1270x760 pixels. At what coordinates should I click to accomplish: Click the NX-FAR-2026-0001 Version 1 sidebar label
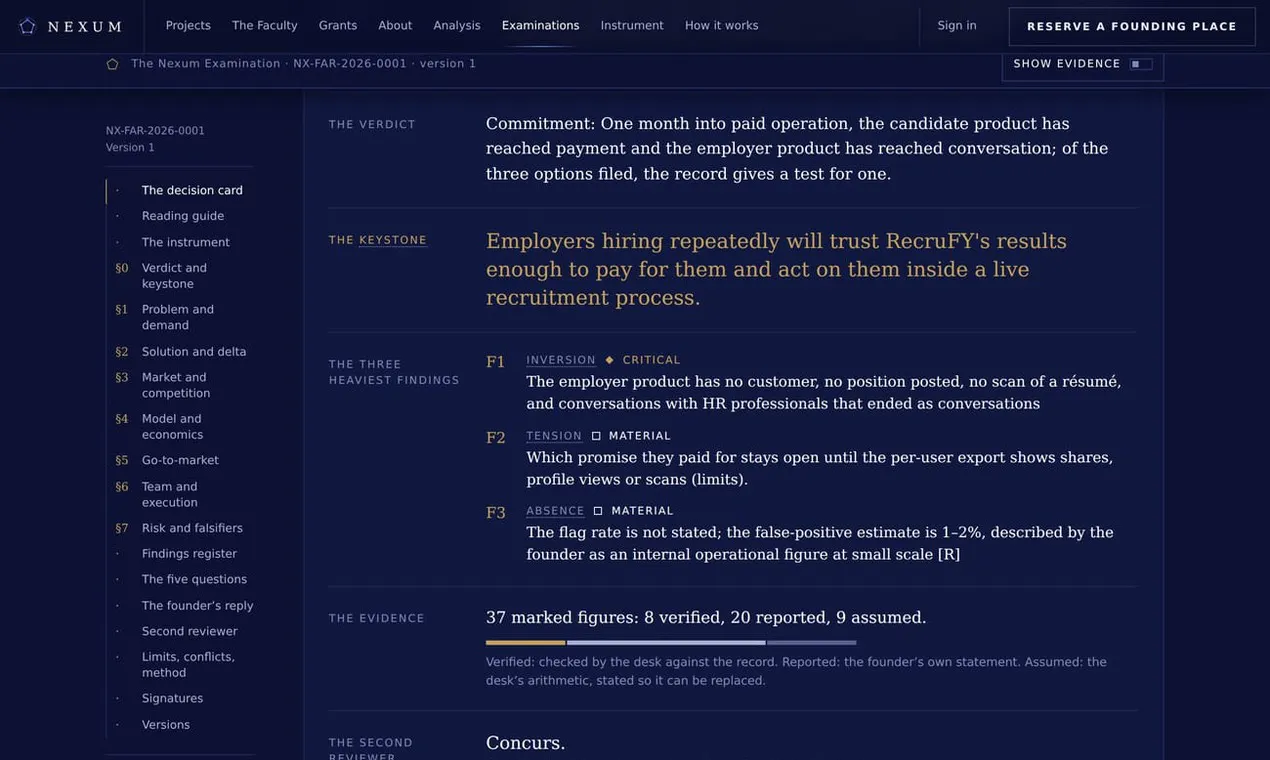(x=155, y=139)
